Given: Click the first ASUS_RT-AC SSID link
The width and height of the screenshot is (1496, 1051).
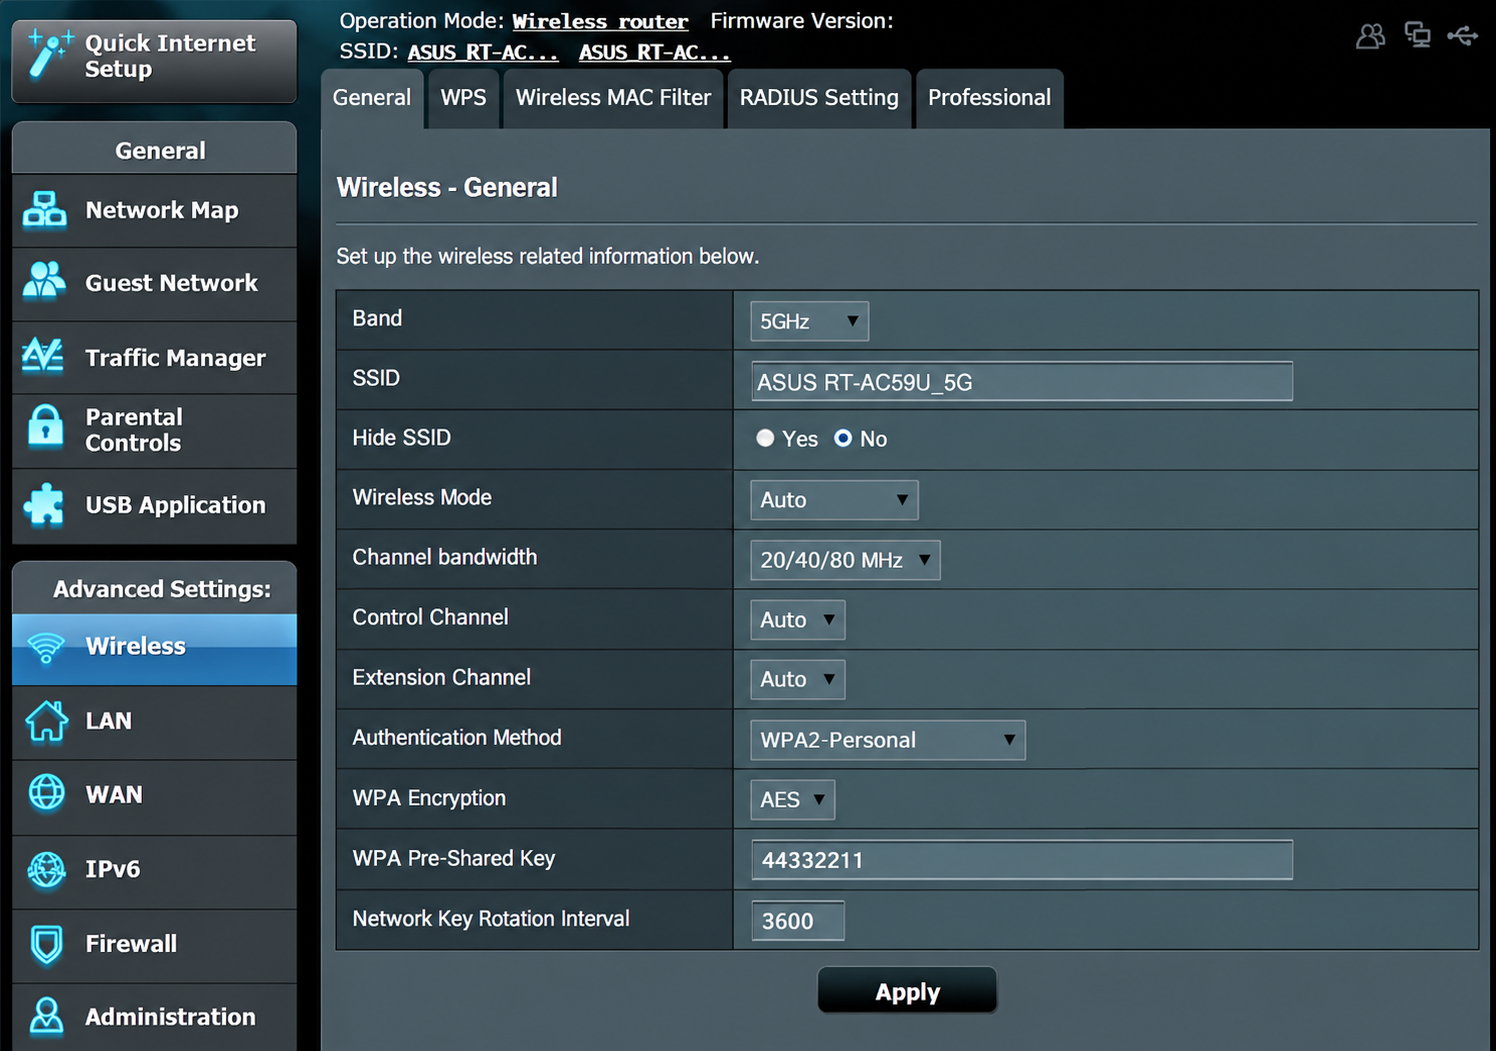Looking at the screenshot, I should (483, 52).
